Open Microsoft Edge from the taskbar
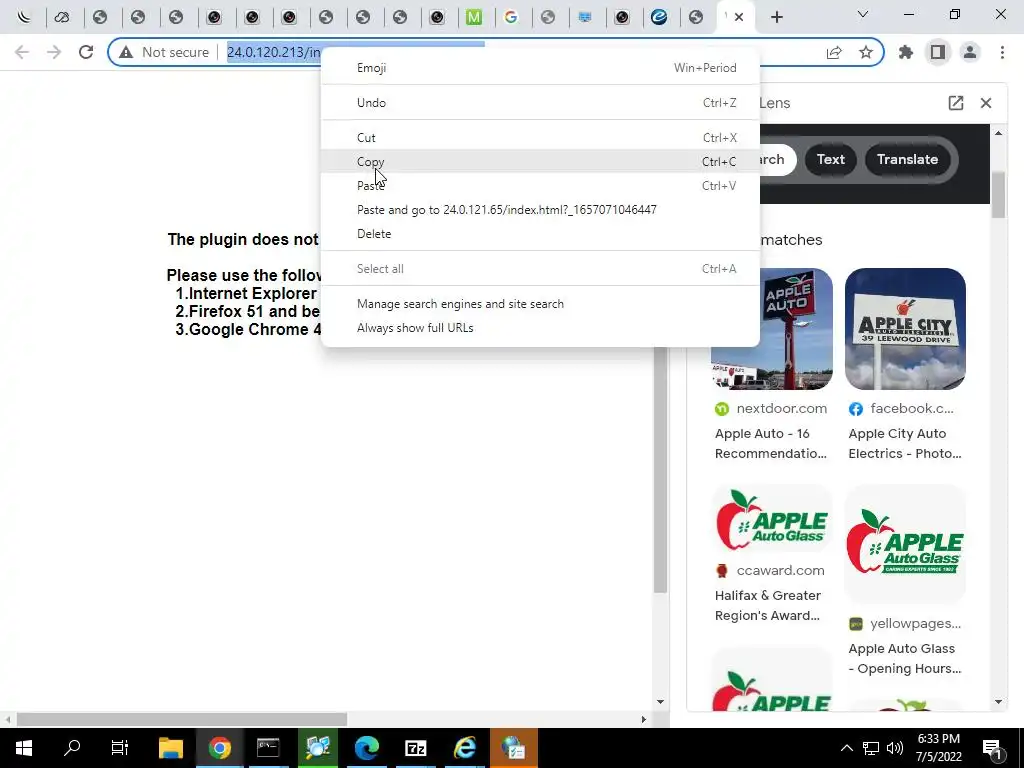The height and width of the screenshot is (768, 1024). [366, 748]
